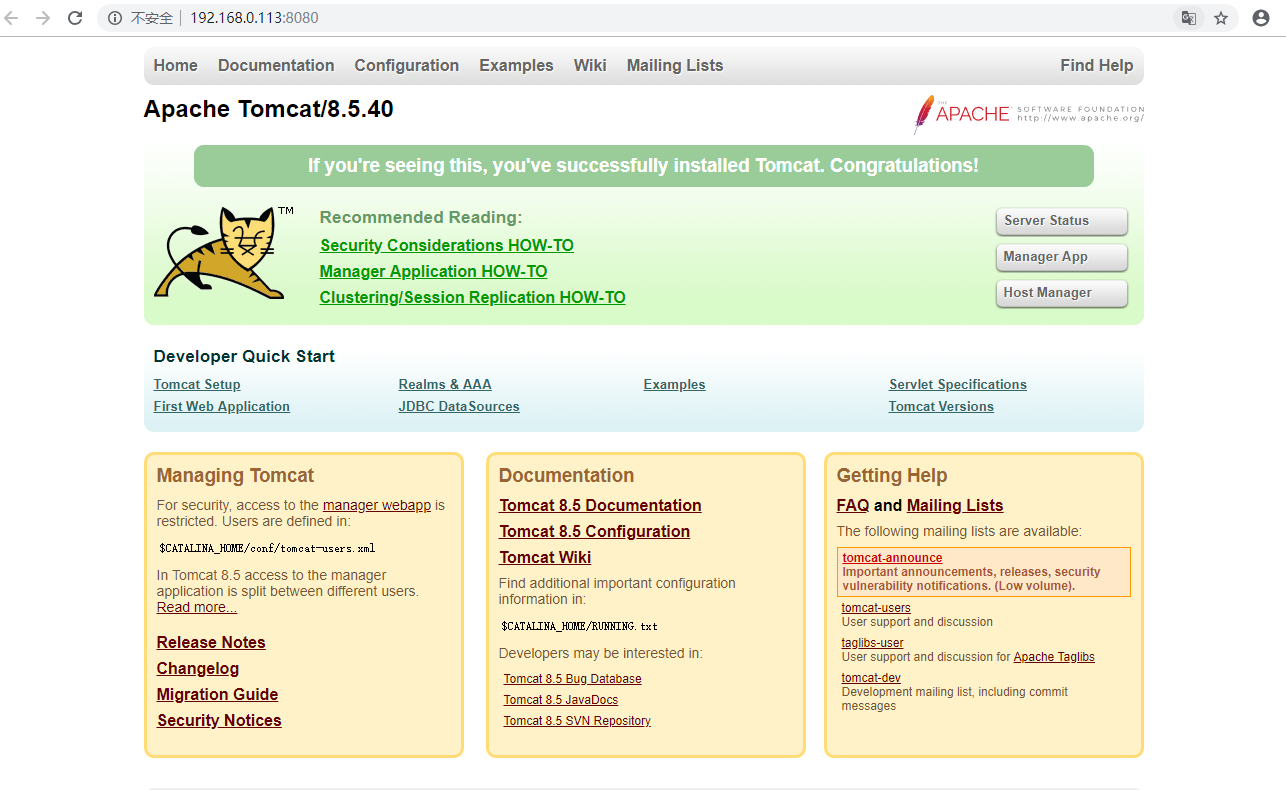The width and height of the screenshot is (1286, 790).
Task: Open Security Considerations HOW-TO link
Action: coord(447,246)
